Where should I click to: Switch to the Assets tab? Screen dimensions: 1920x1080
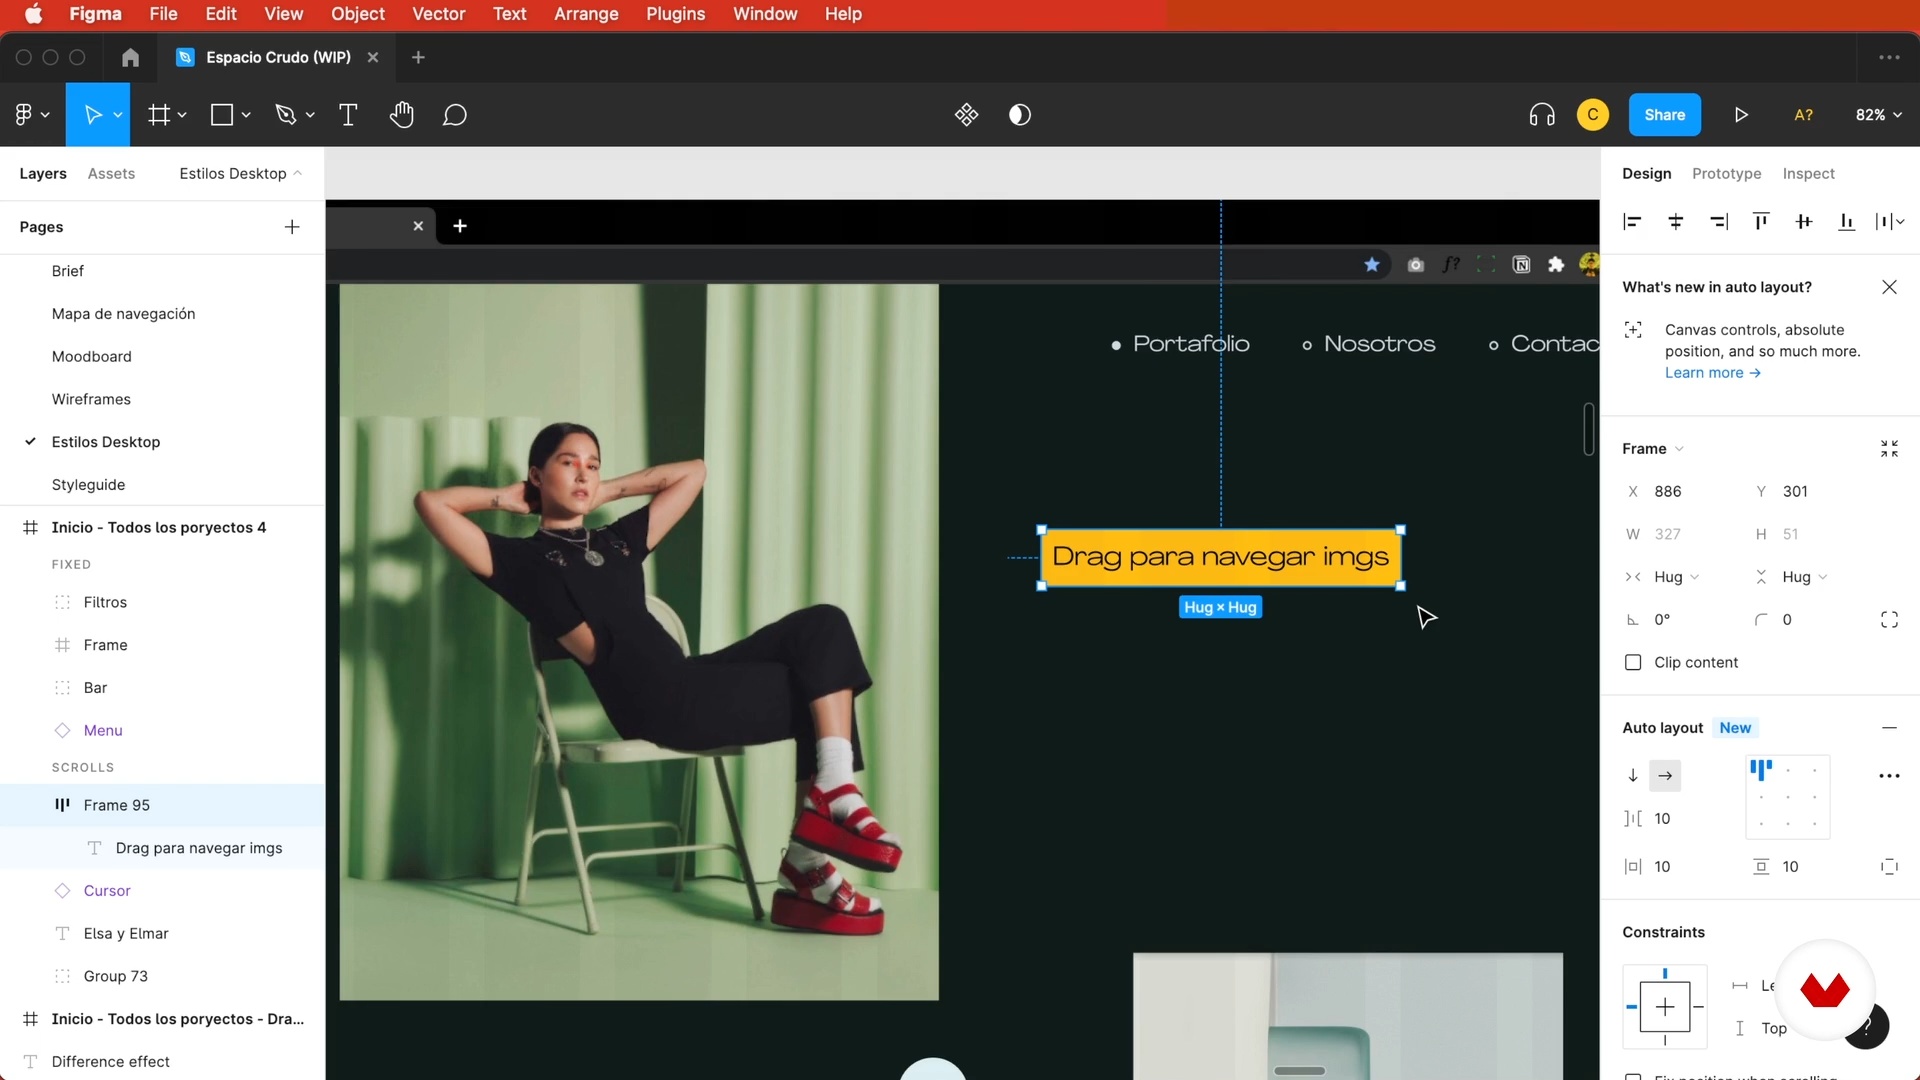111,173
